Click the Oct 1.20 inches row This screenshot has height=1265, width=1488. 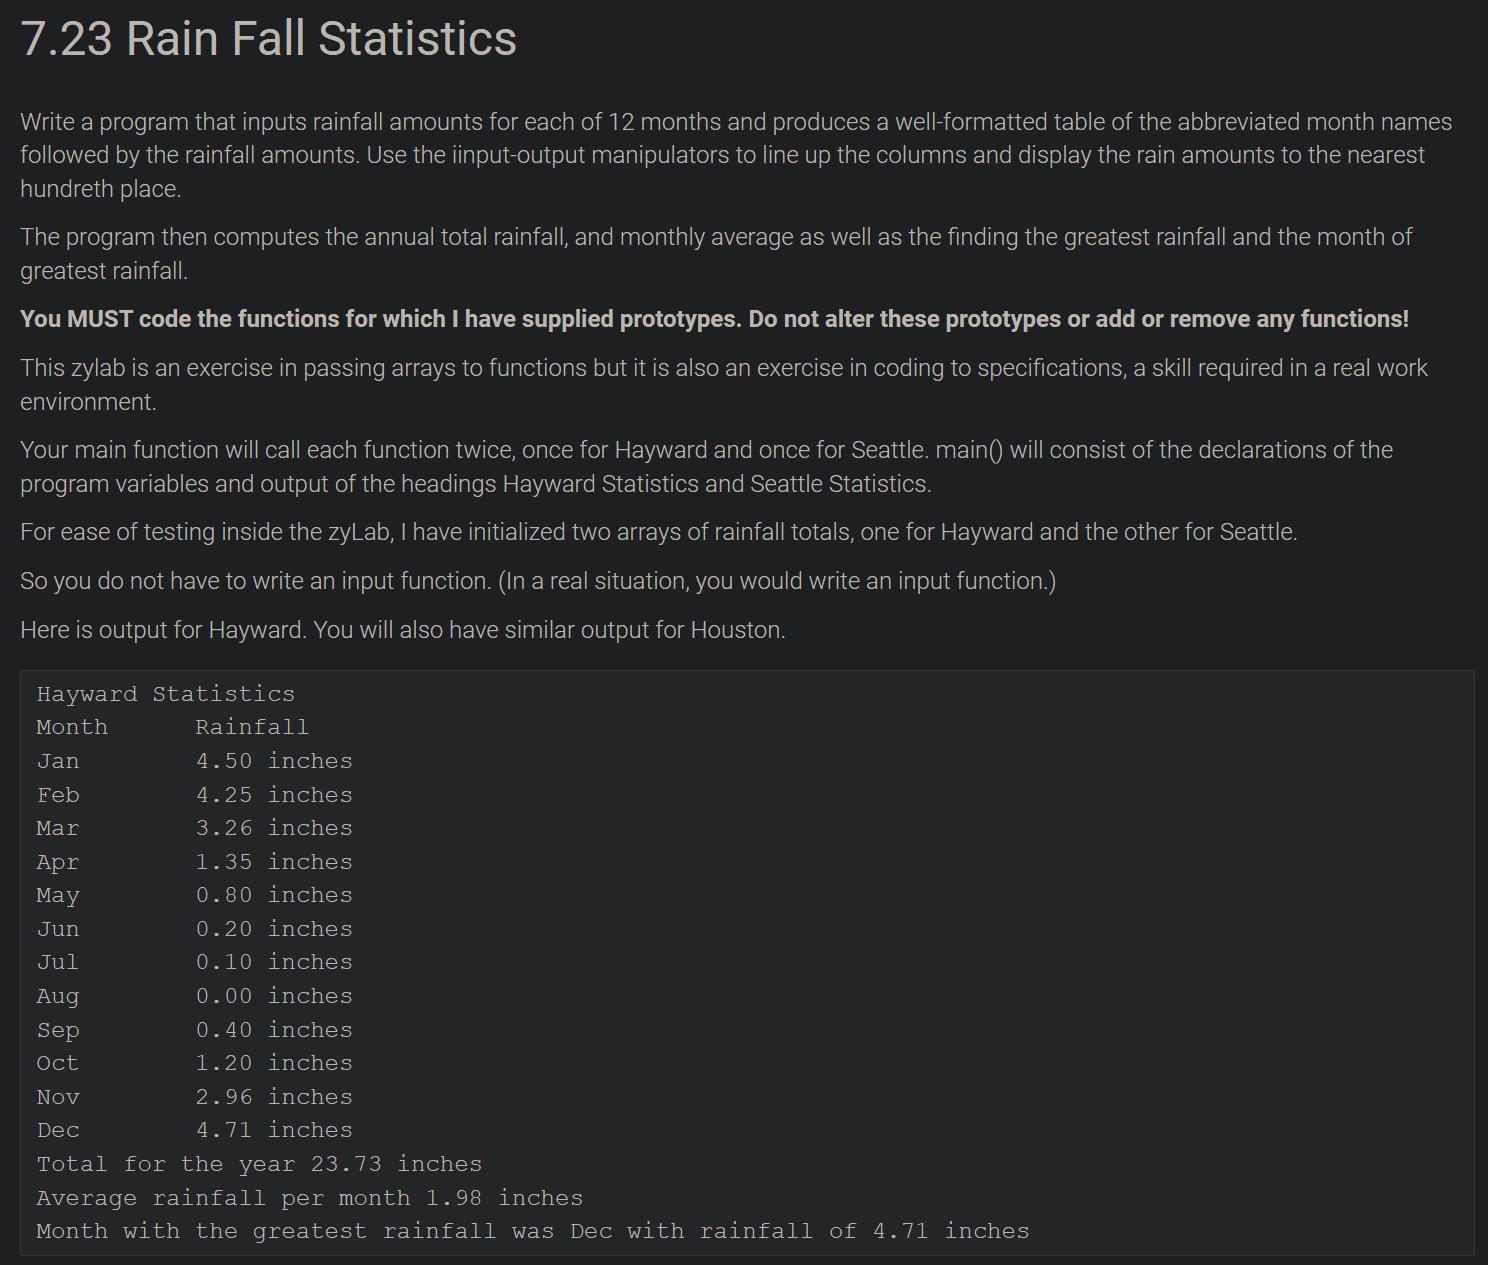[x=195, y=1063]
